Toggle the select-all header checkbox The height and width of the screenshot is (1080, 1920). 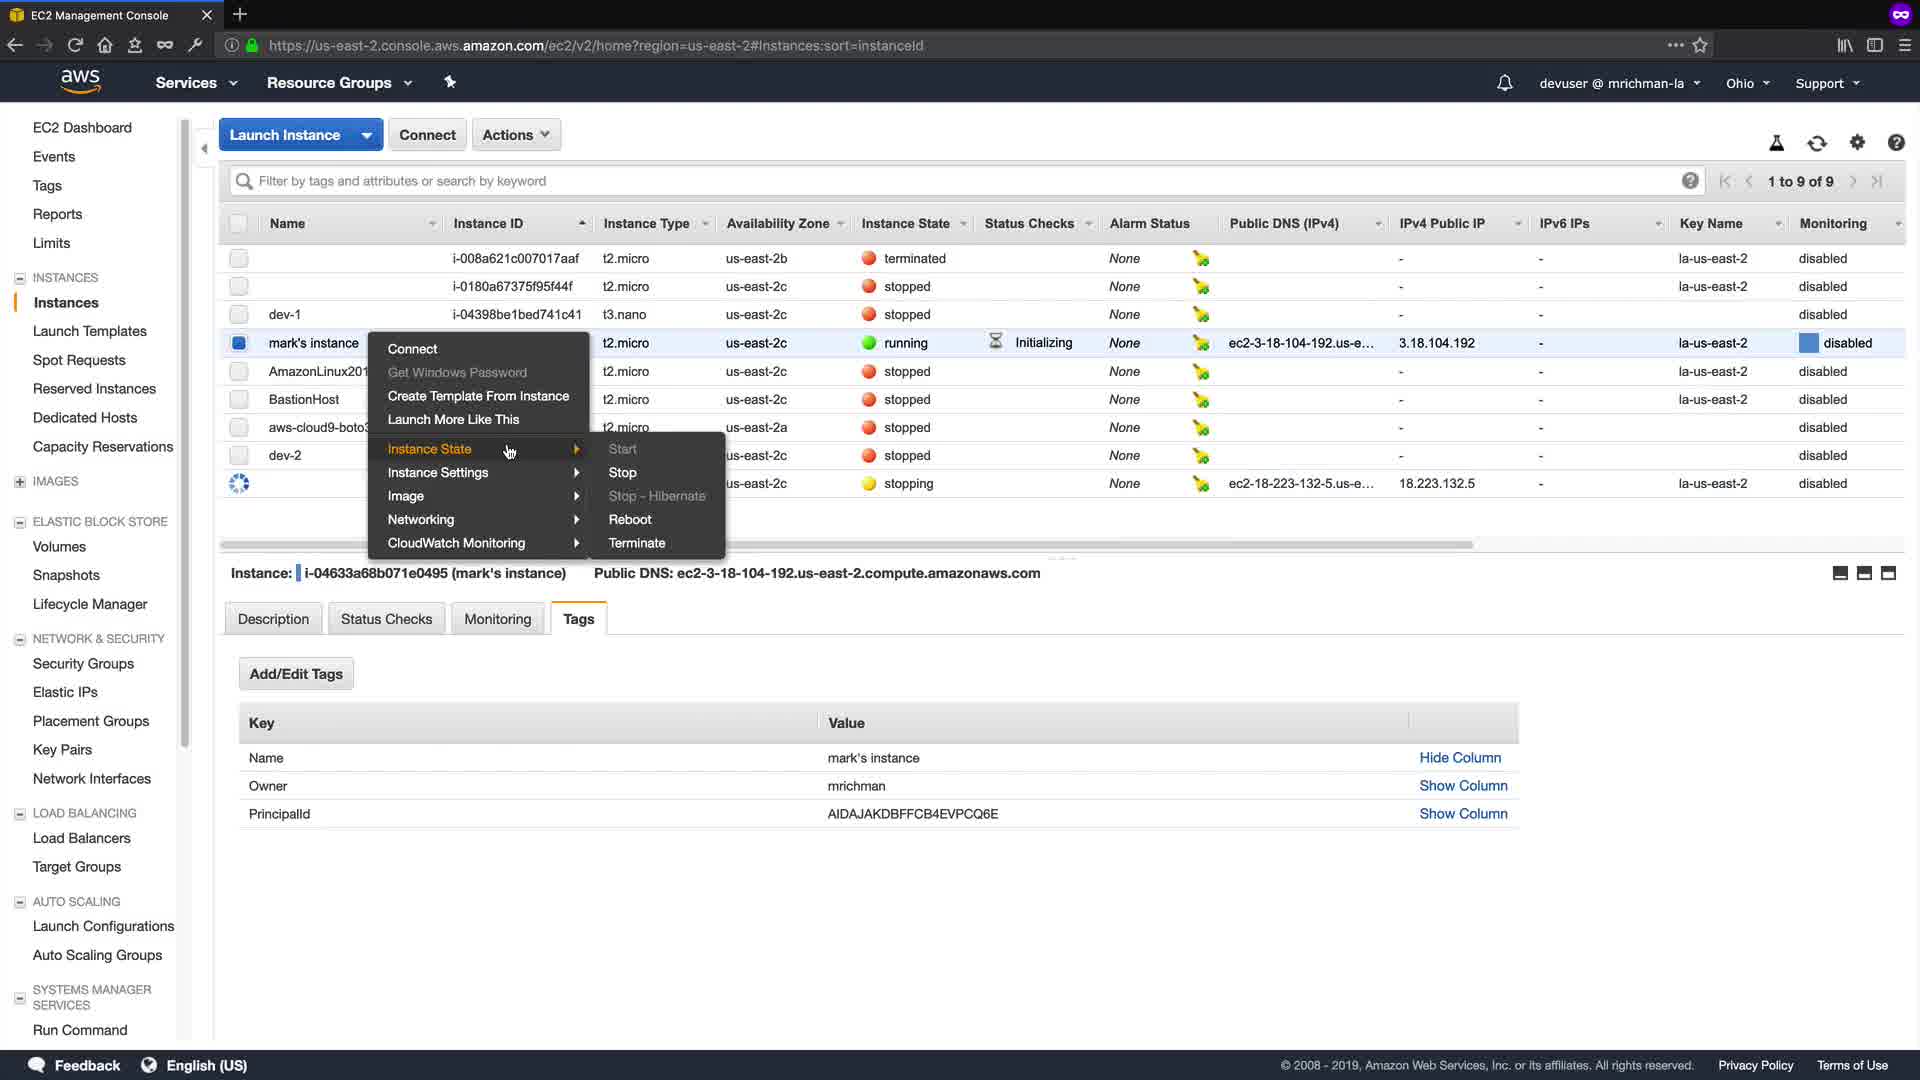[238, 224]
